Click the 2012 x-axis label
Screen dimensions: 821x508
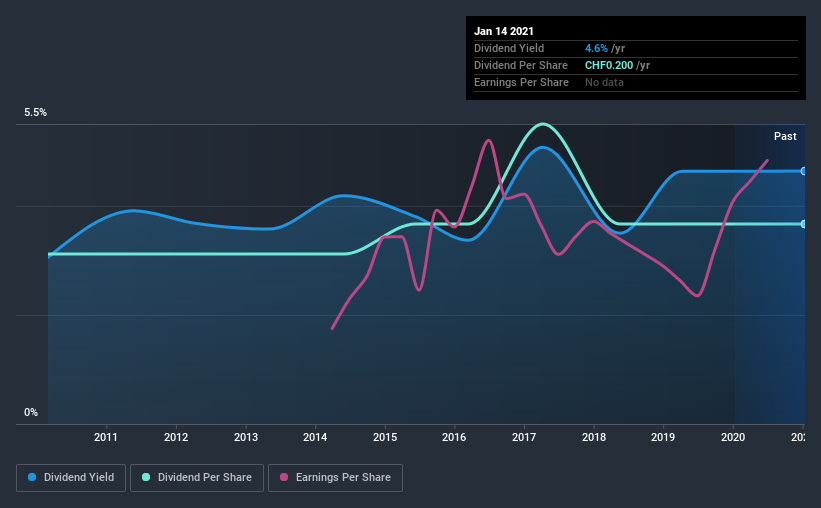coord(176,437)
